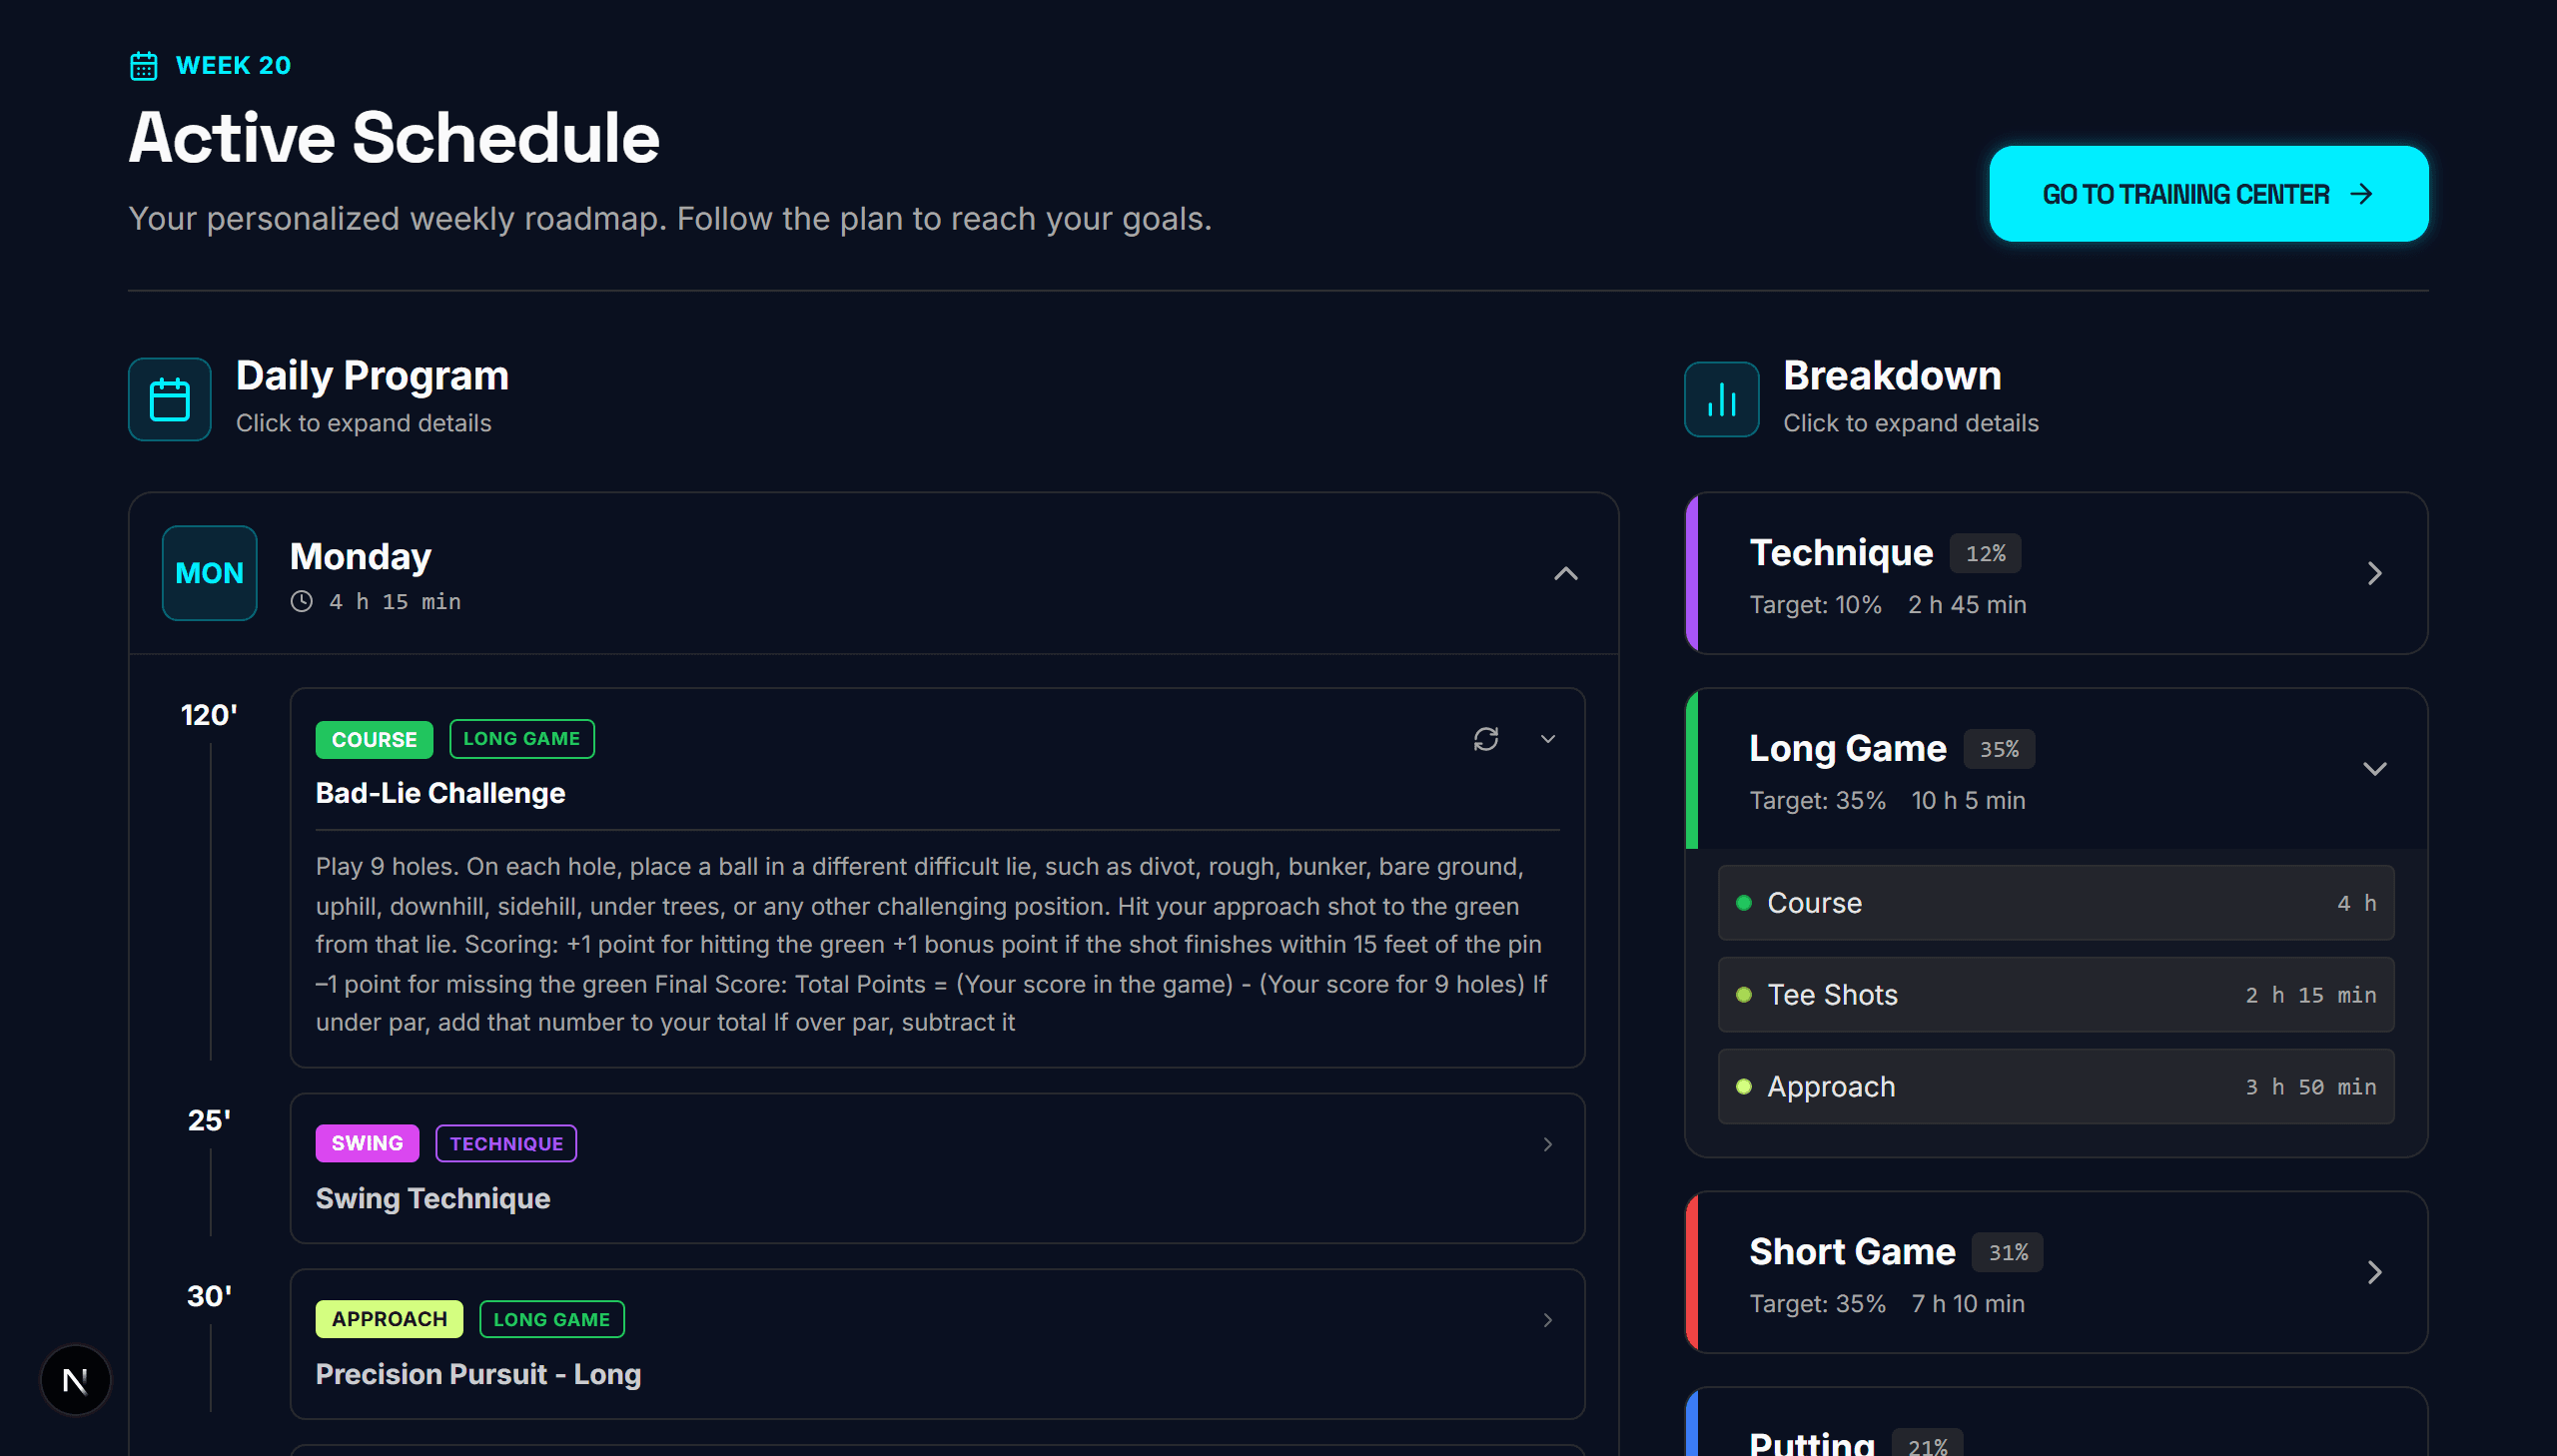Expand the Technique breakdown chevron
This screenshot has width=2557, height=1456.
tap(2374, 573)
